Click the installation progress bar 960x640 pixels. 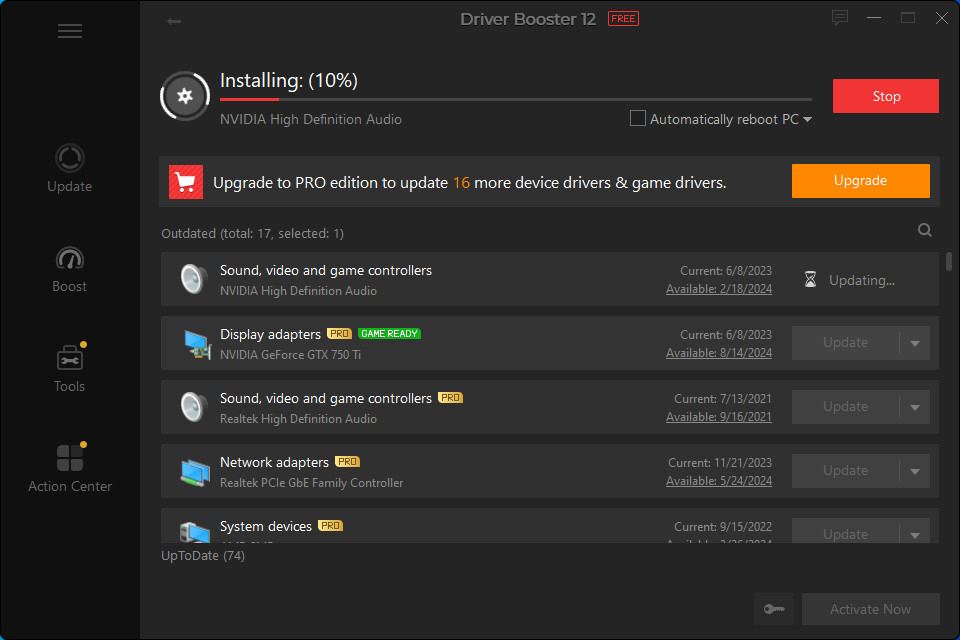point(516,99)
